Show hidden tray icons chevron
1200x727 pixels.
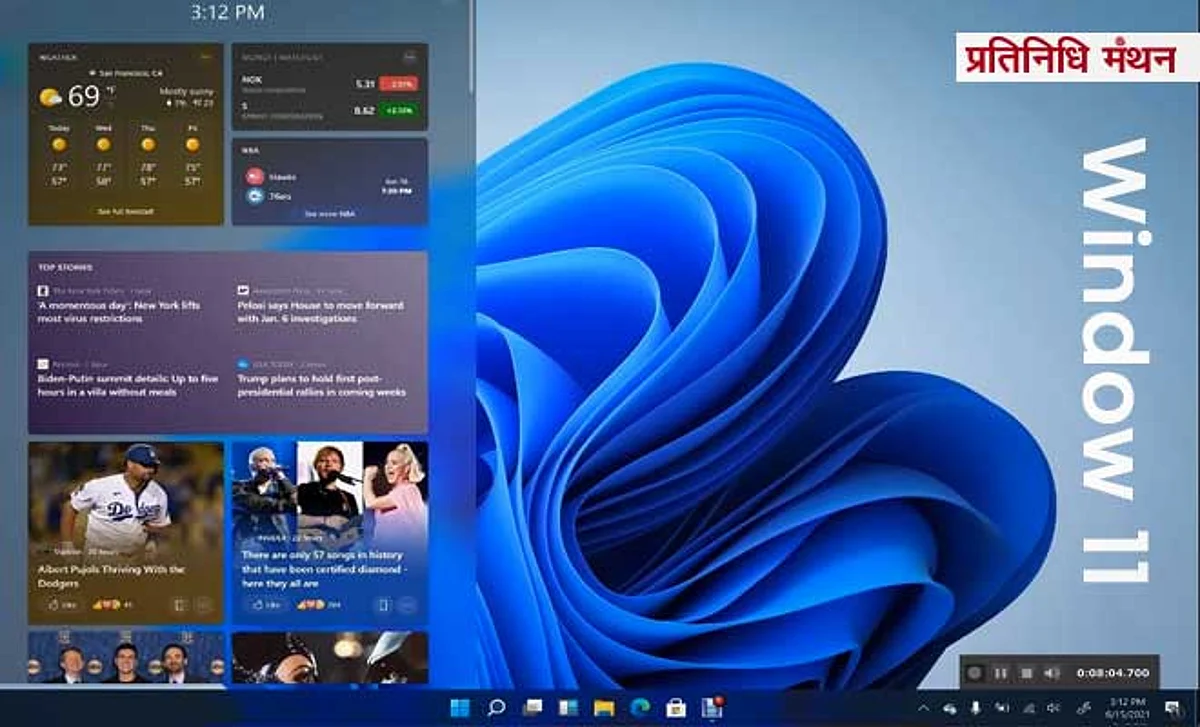pos(923,708)
